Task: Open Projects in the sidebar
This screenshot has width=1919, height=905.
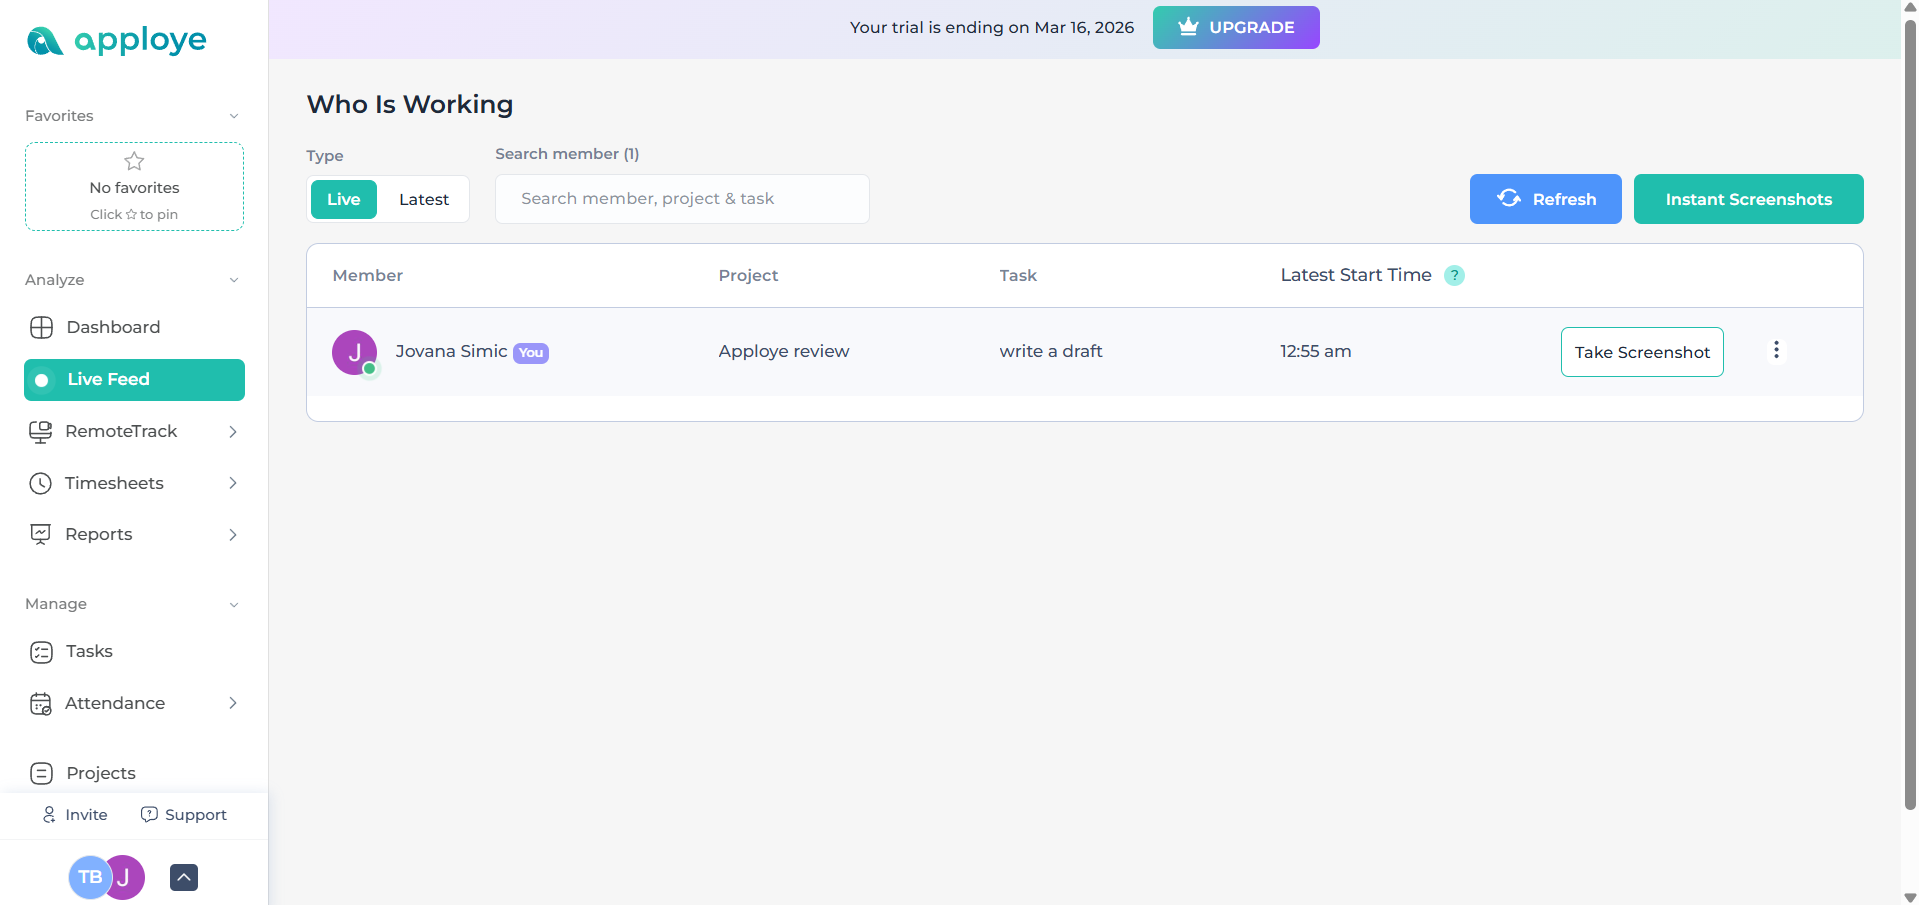Action: [x=100, y=773]
